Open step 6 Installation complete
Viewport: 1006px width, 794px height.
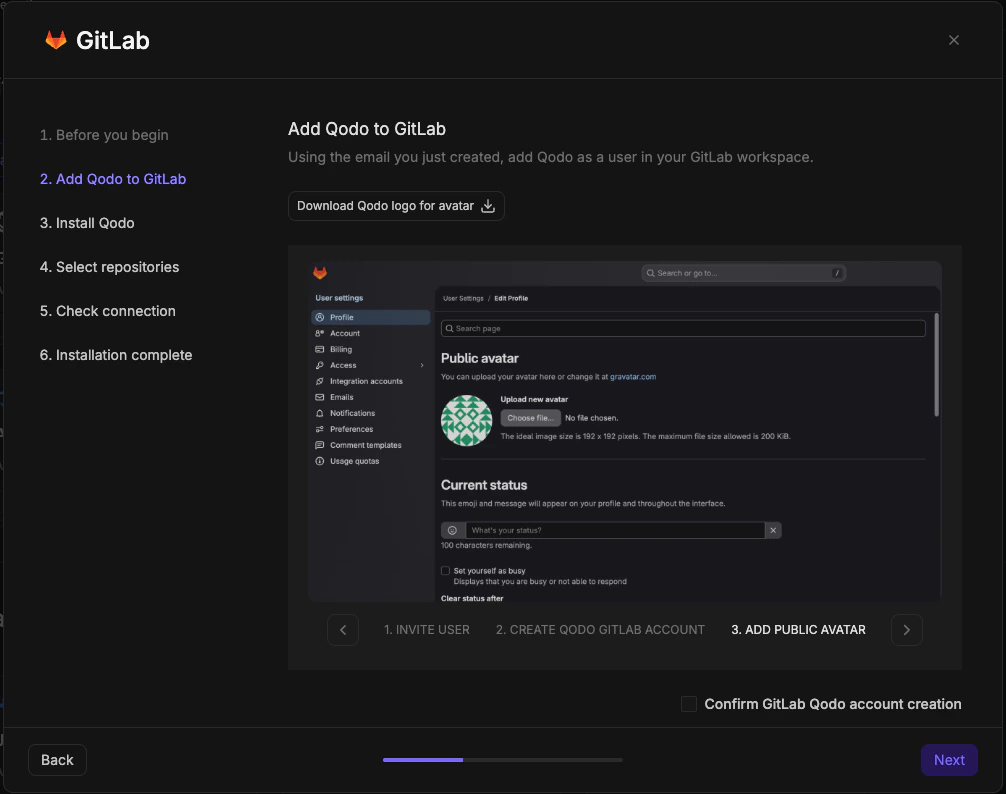[116, 355]
